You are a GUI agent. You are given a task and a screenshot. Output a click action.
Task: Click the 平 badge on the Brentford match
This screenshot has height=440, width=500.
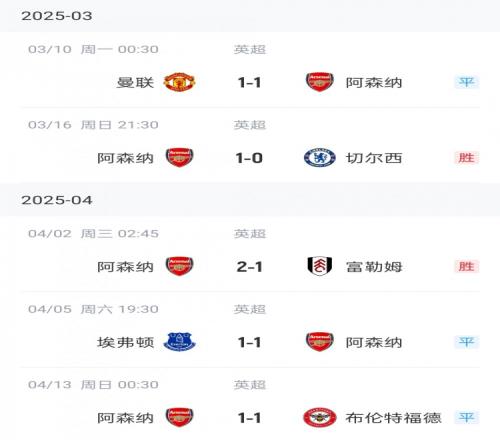coord(466,417)
